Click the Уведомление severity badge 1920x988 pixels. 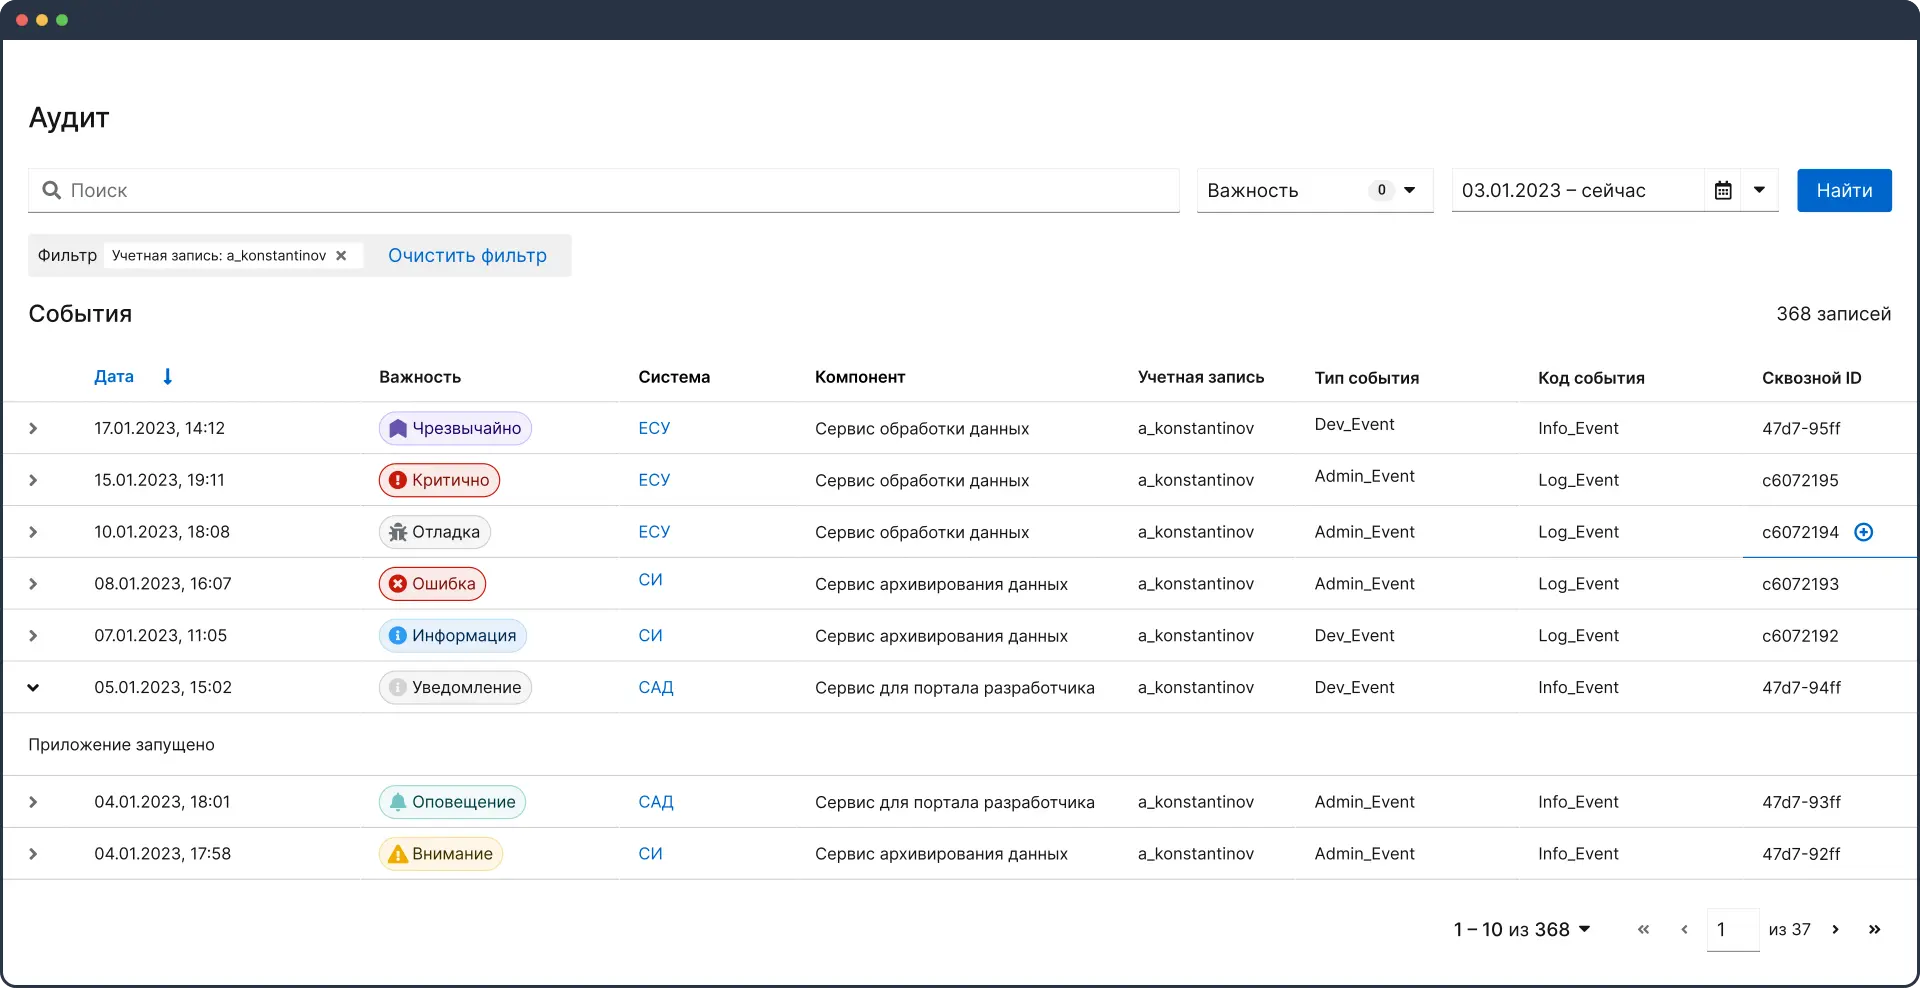tap(455, 688)
